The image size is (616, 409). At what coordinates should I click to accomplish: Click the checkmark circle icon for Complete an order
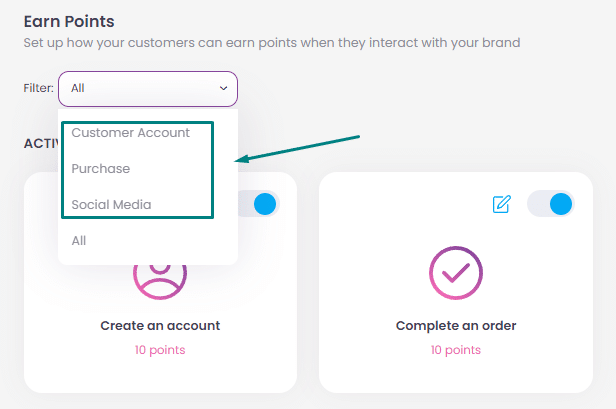[456, 273]
